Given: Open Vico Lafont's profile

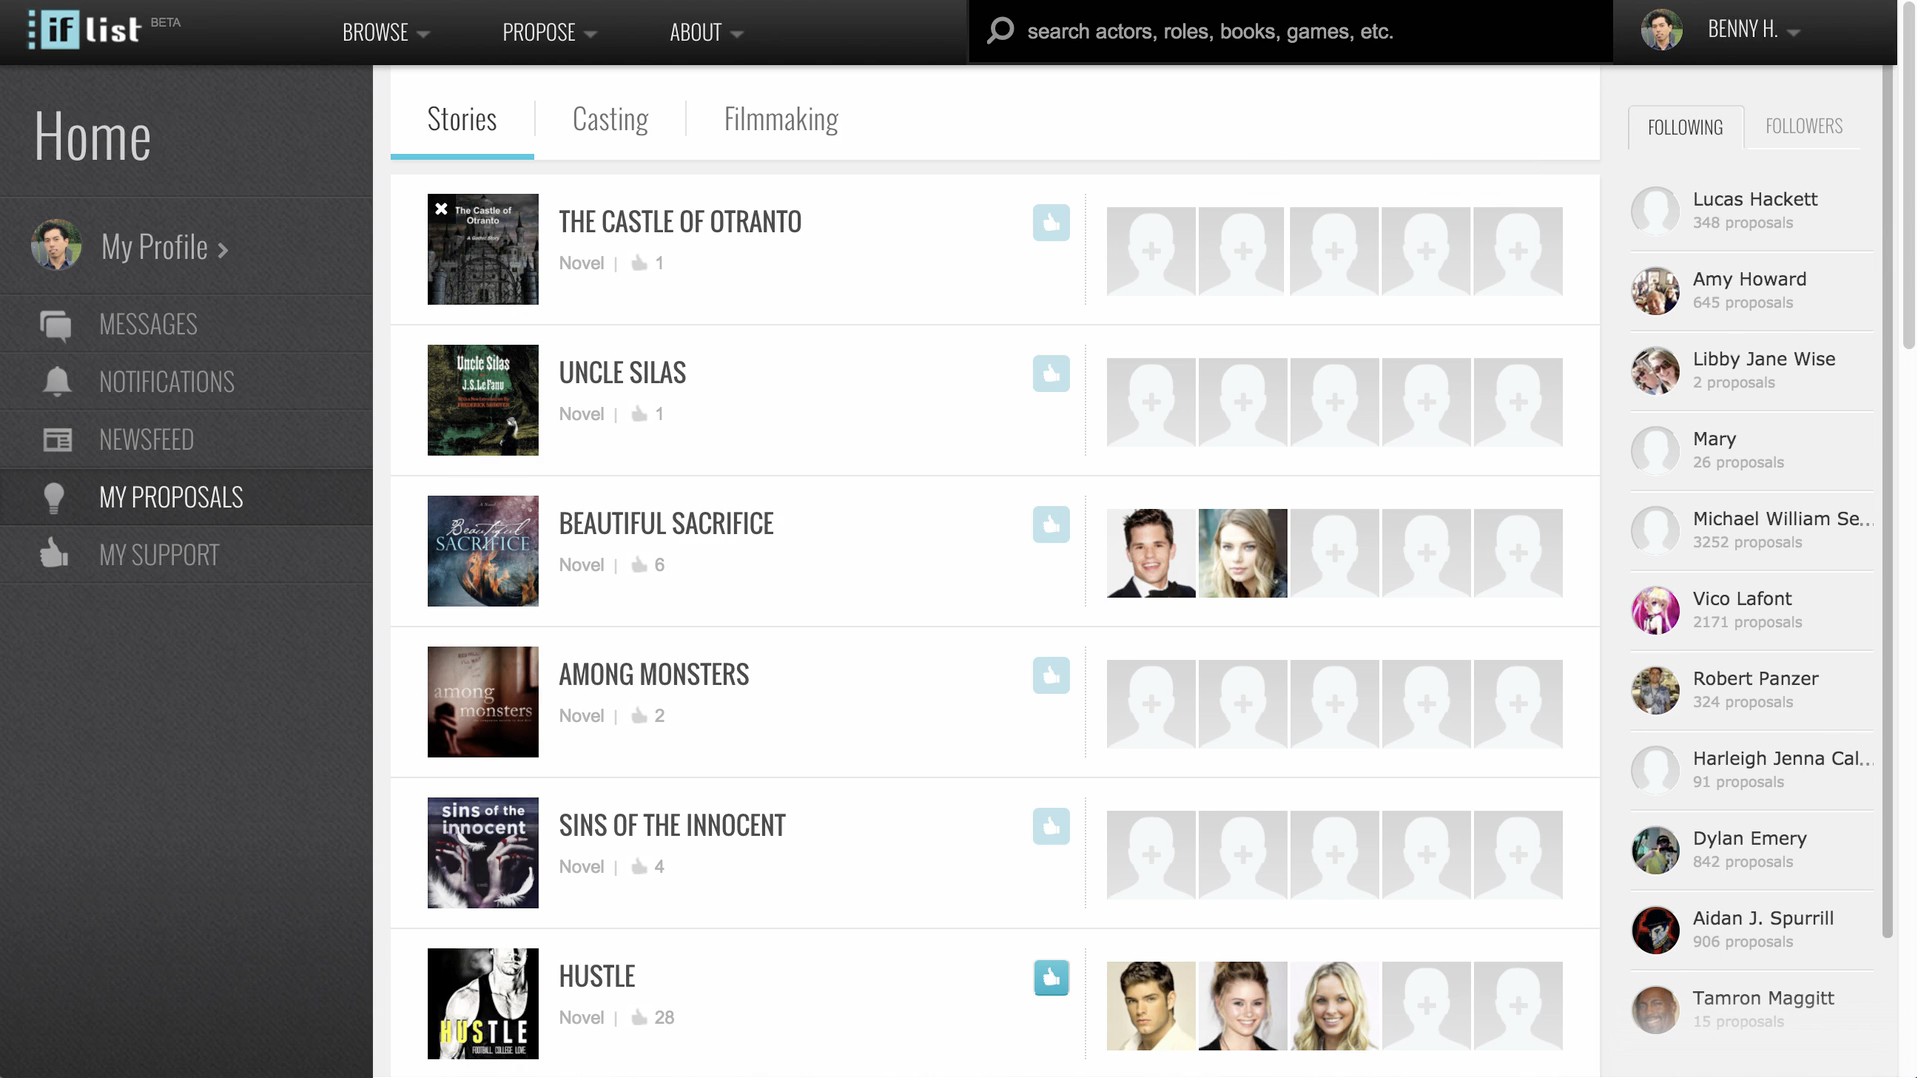Looking at the screenshot, I should (1741, 599).
